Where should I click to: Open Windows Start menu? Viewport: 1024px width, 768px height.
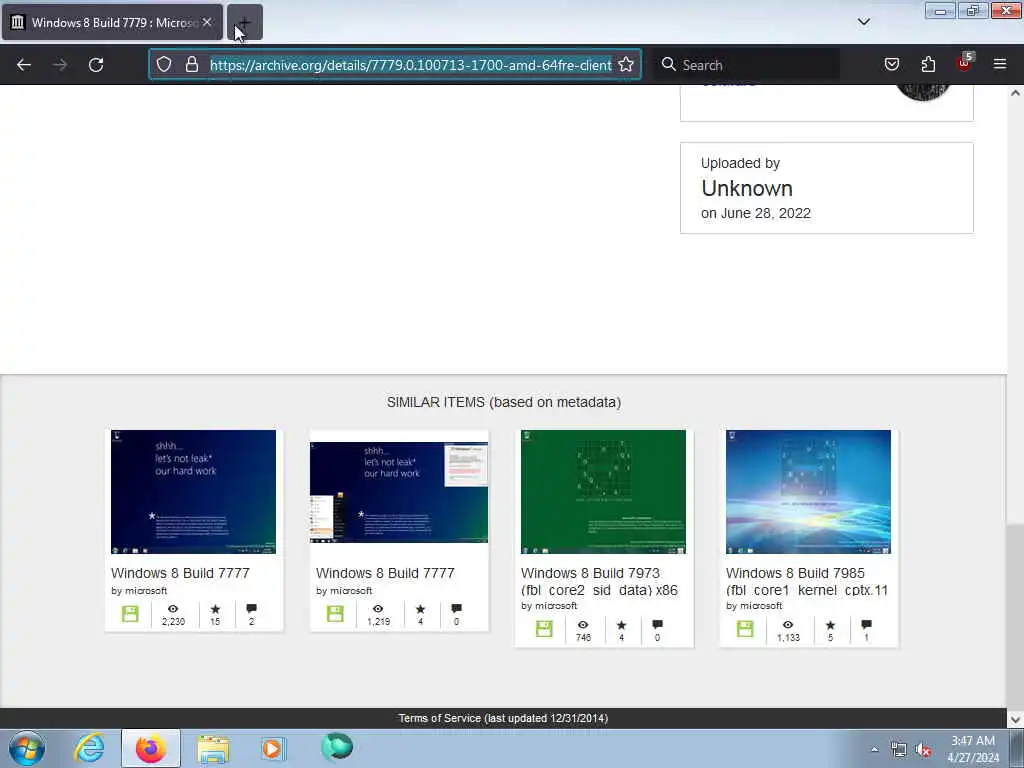(x=27, y=748)
